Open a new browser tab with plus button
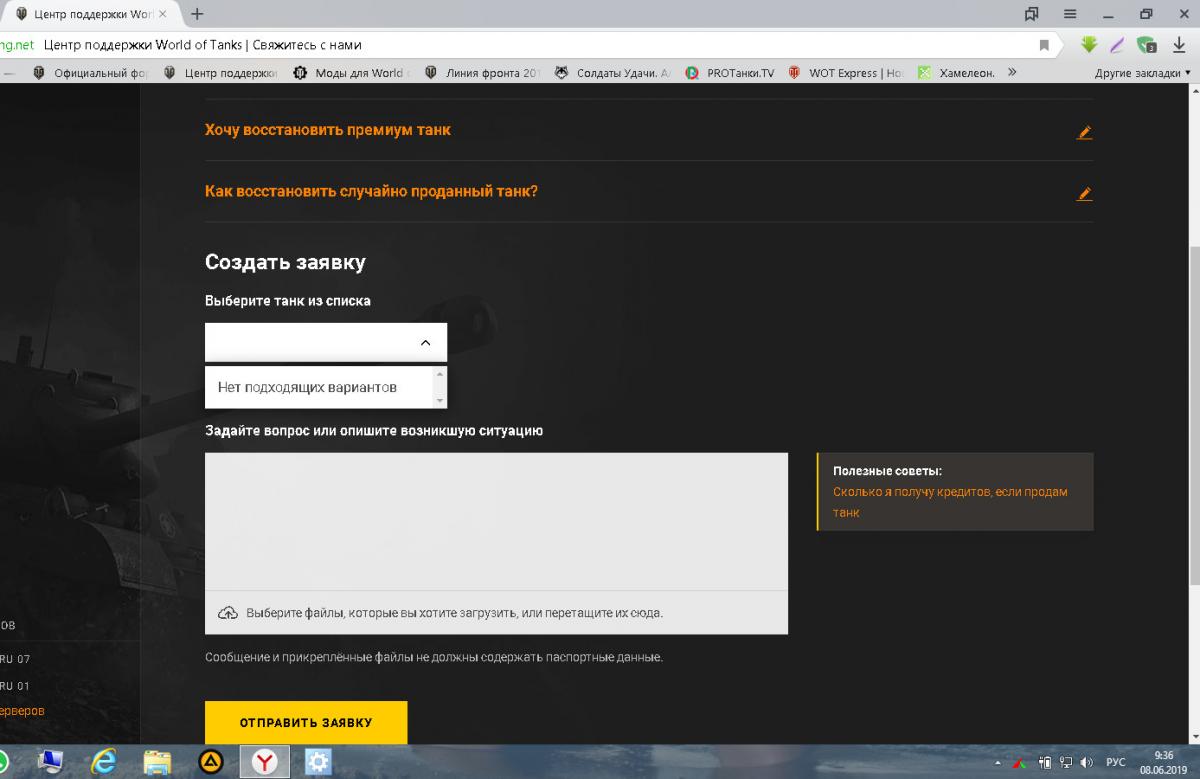Image resolution: width=1200 pixels, height=779 pixels. [196, 14]
